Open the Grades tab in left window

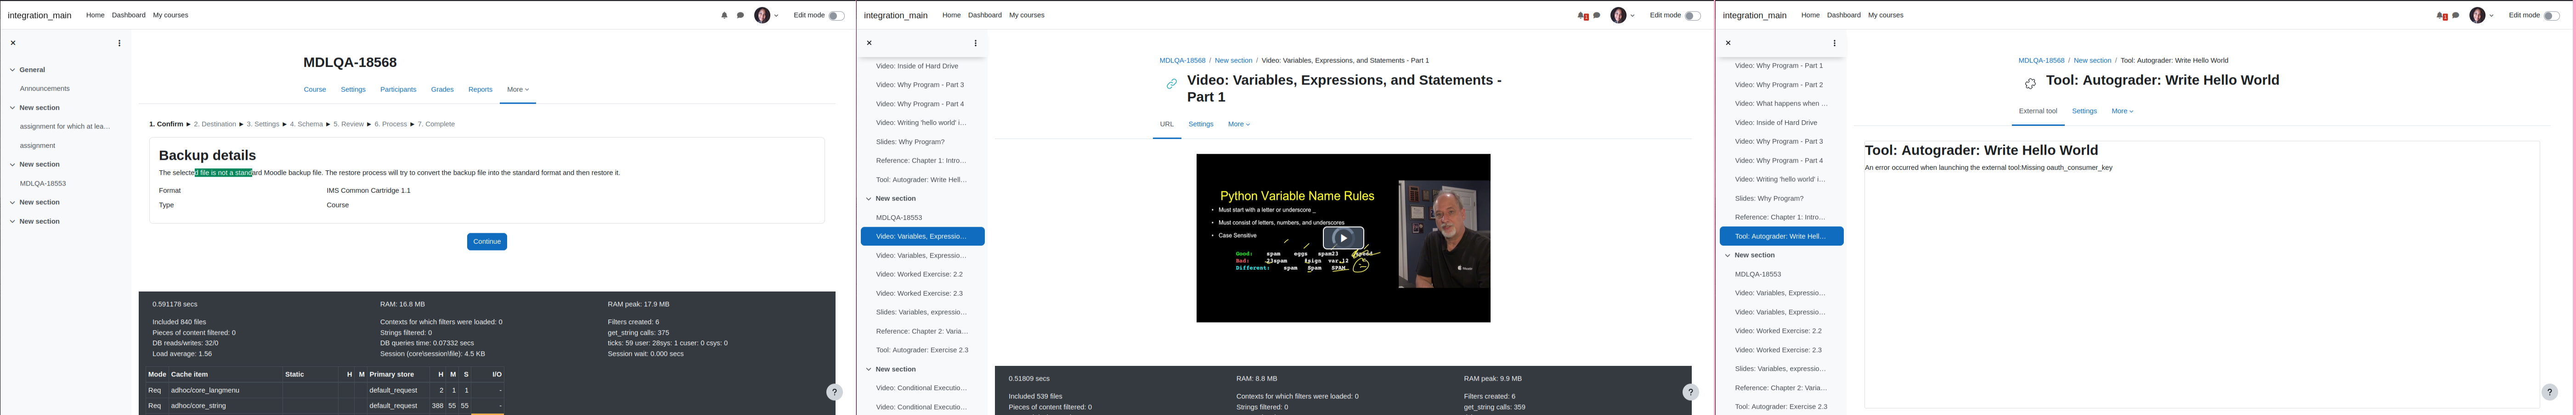pyautogui.click(x=442, y=89)
